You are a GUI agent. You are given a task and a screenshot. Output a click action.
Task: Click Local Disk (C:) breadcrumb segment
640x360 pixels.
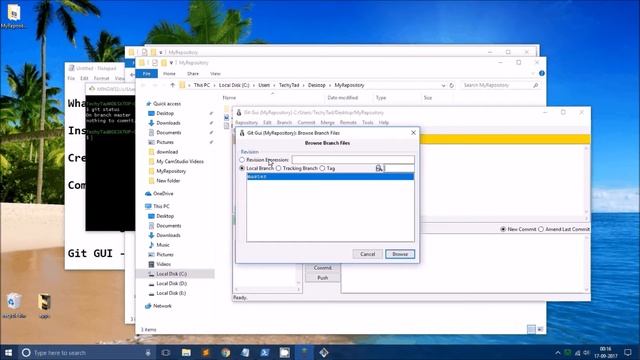click(x=234, y=85)
